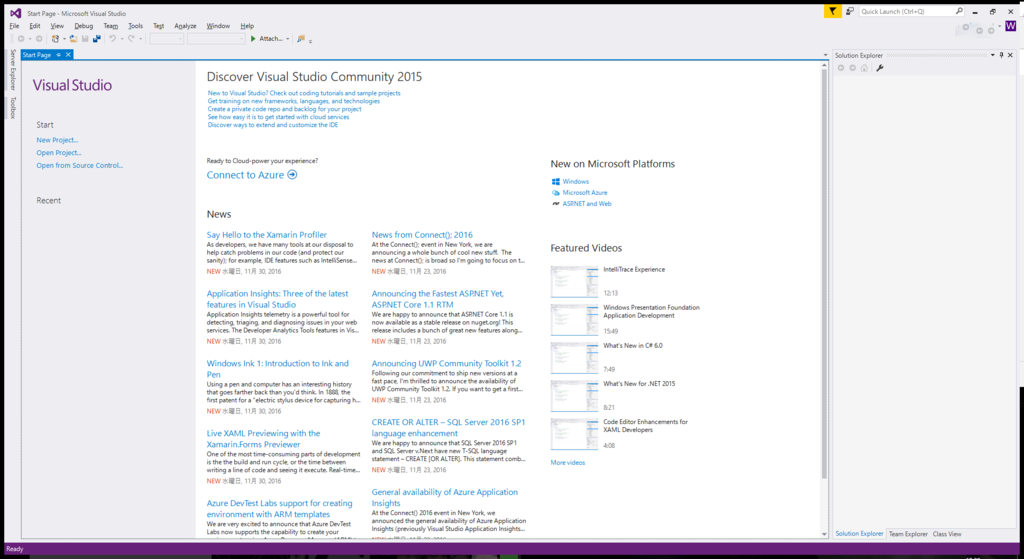Close the Solution Explorer panel
Image resolution: width=1024 pixels, height=559 pixels.
(1010, 55)
